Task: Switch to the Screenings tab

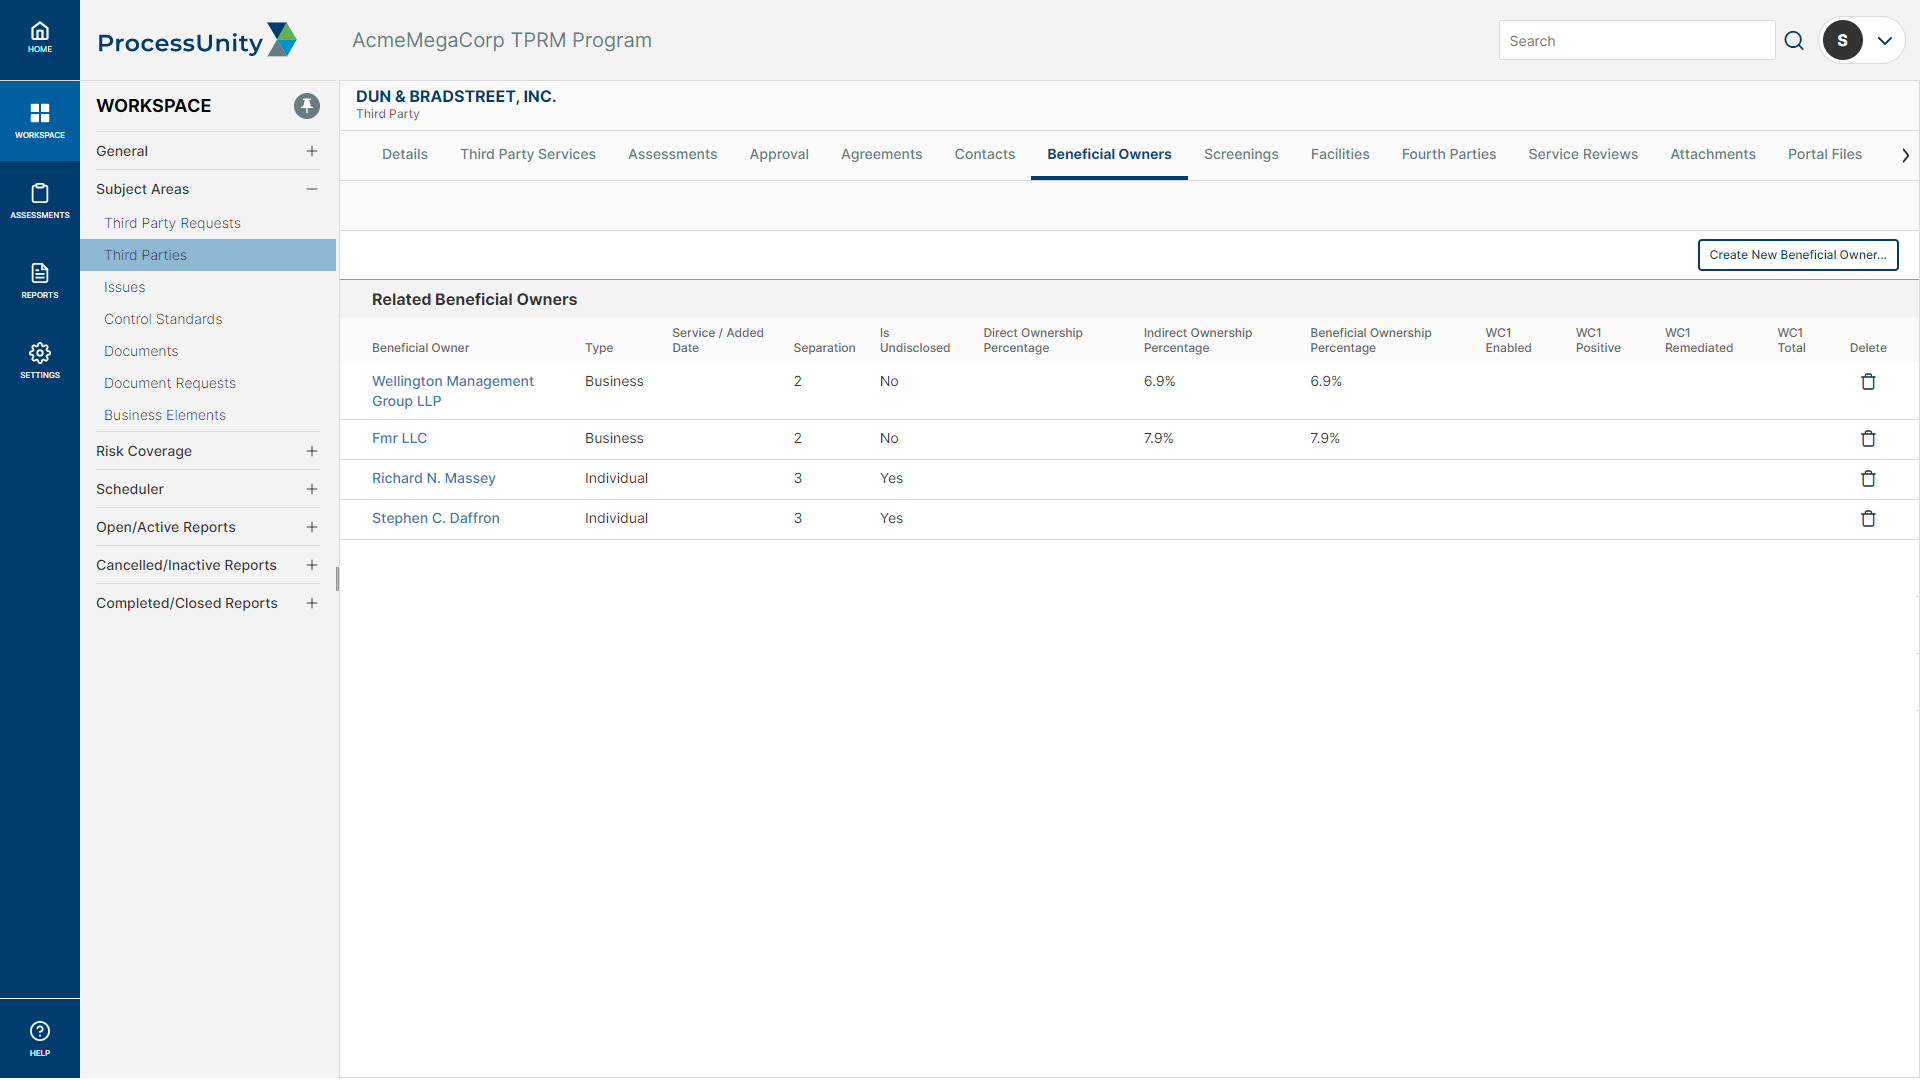Action: [1241, 154]
